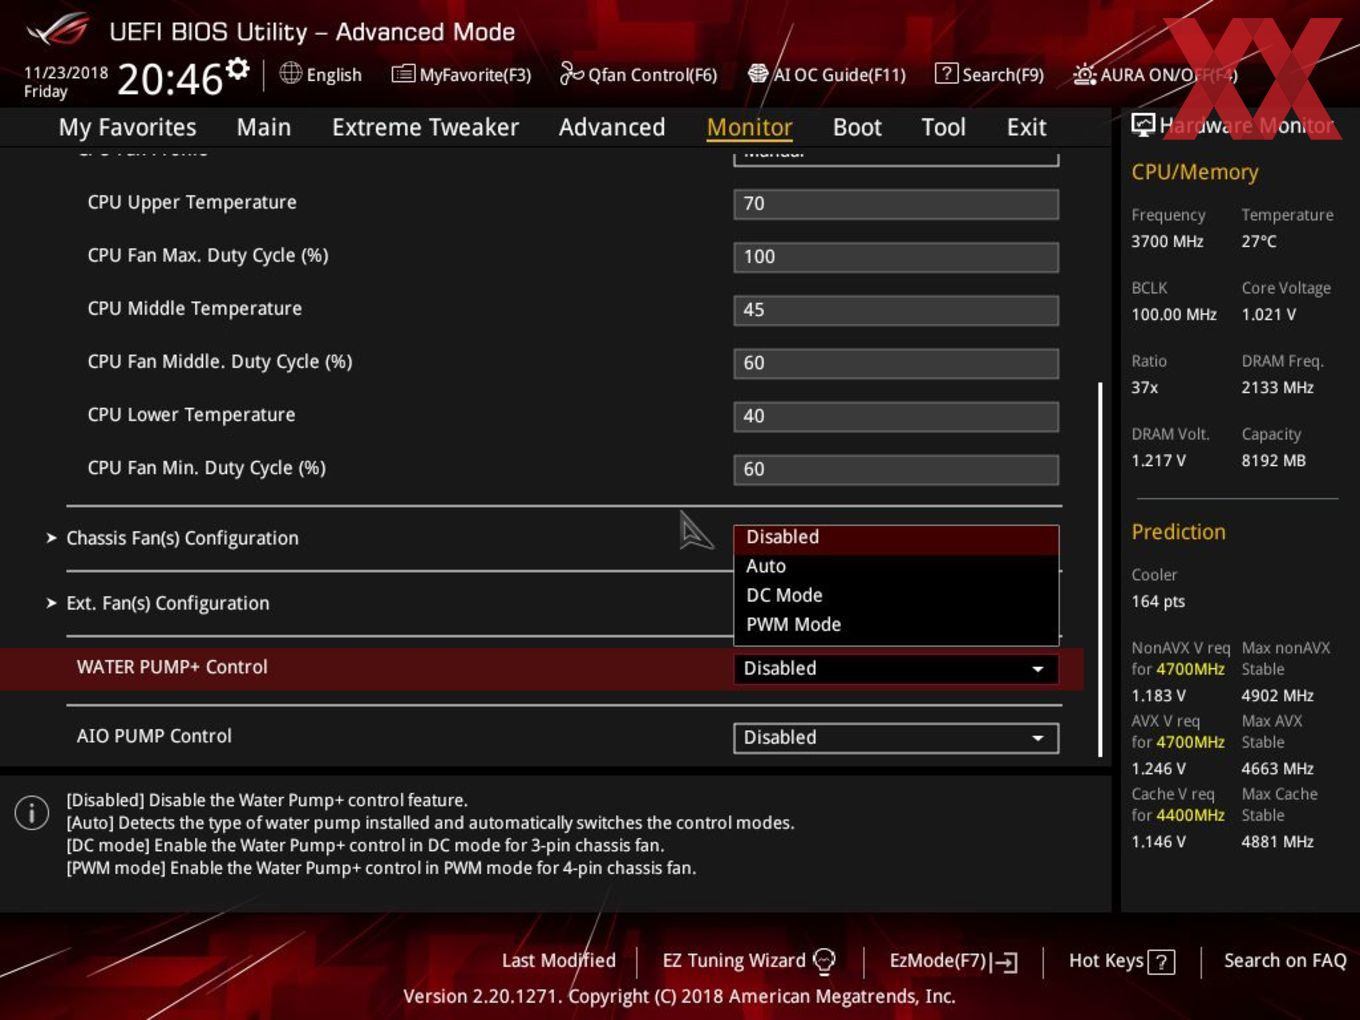Click the Hardware Monitor screen icon
The image size is (1360, 1020).
1143,125
